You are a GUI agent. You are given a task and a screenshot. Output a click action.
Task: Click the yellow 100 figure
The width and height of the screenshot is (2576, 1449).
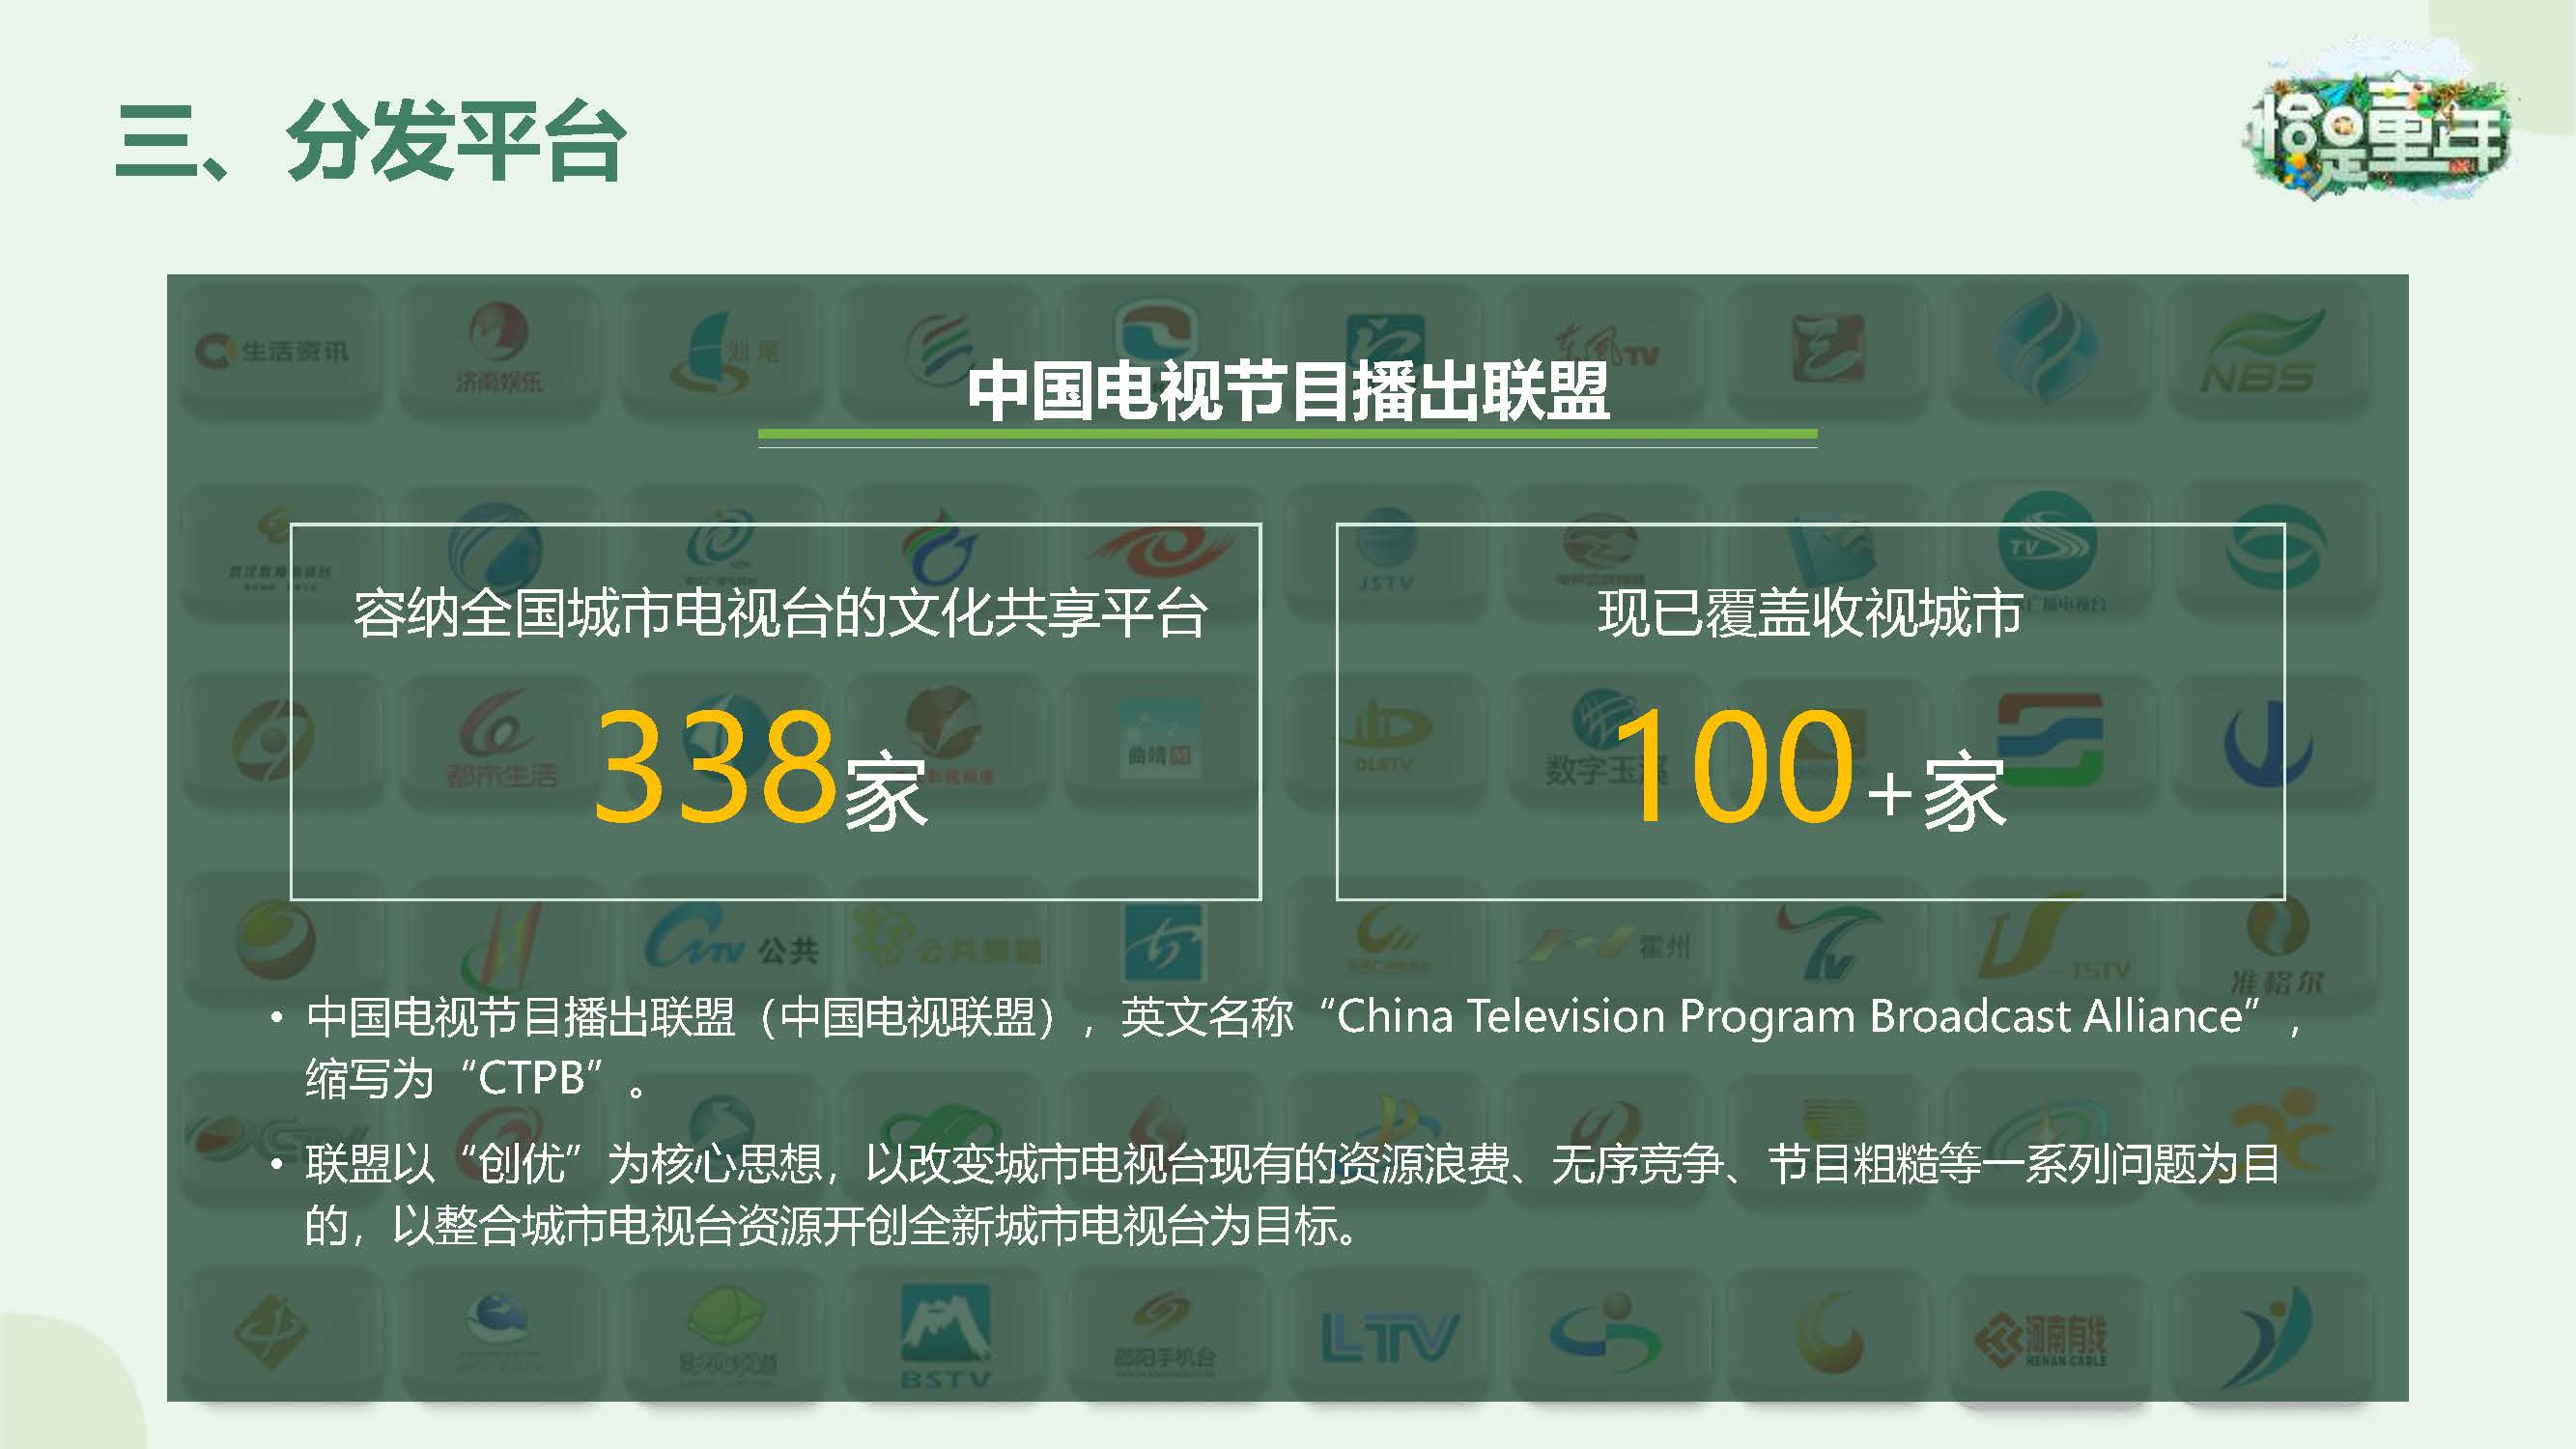pos(1735,765)
